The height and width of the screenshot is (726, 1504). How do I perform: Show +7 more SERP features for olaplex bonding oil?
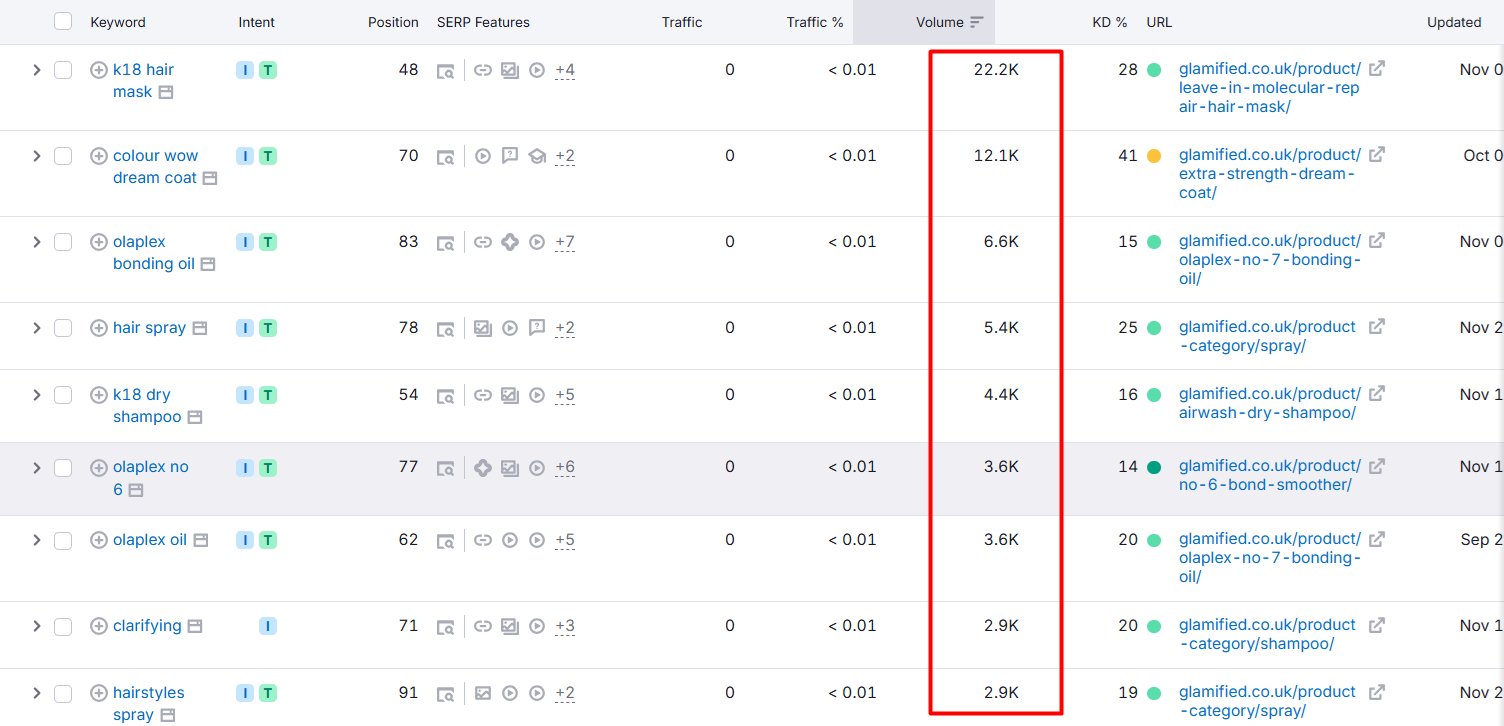coord(565,242)
